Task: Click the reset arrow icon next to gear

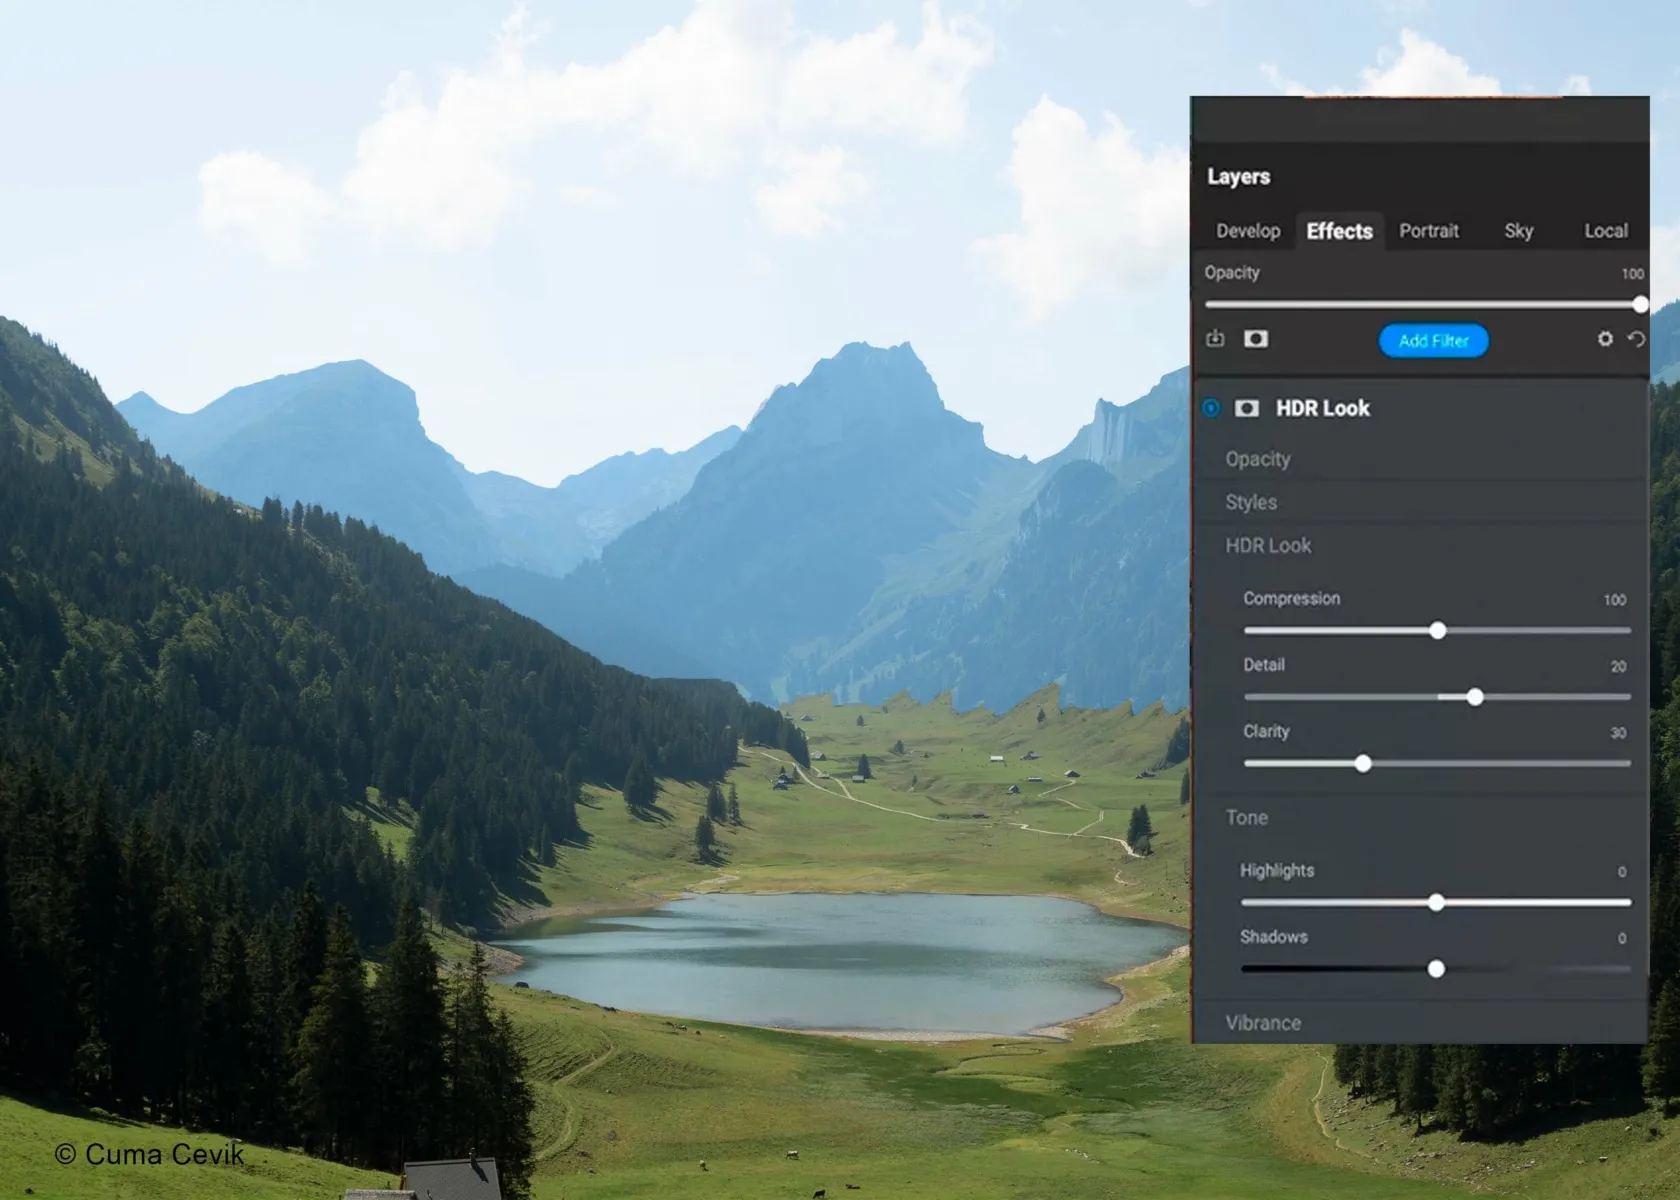Action: [1636, 339]
